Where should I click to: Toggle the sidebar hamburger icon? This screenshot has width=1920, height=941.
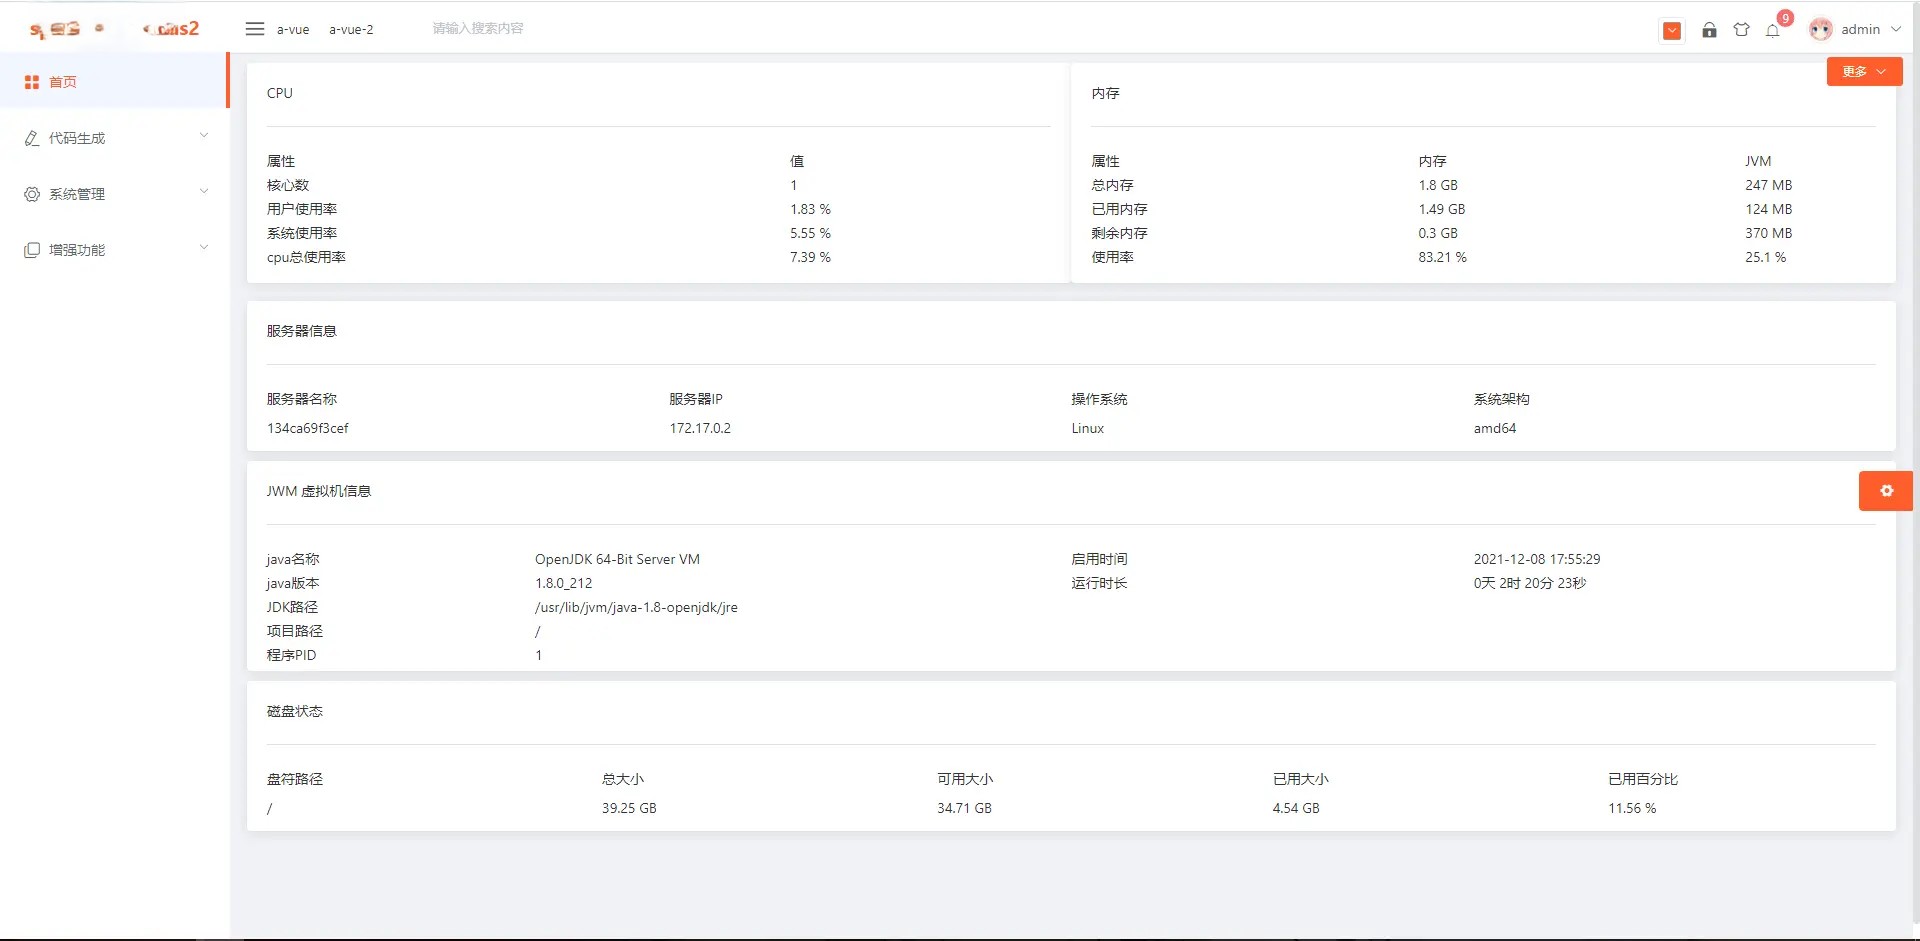(255, 29)
